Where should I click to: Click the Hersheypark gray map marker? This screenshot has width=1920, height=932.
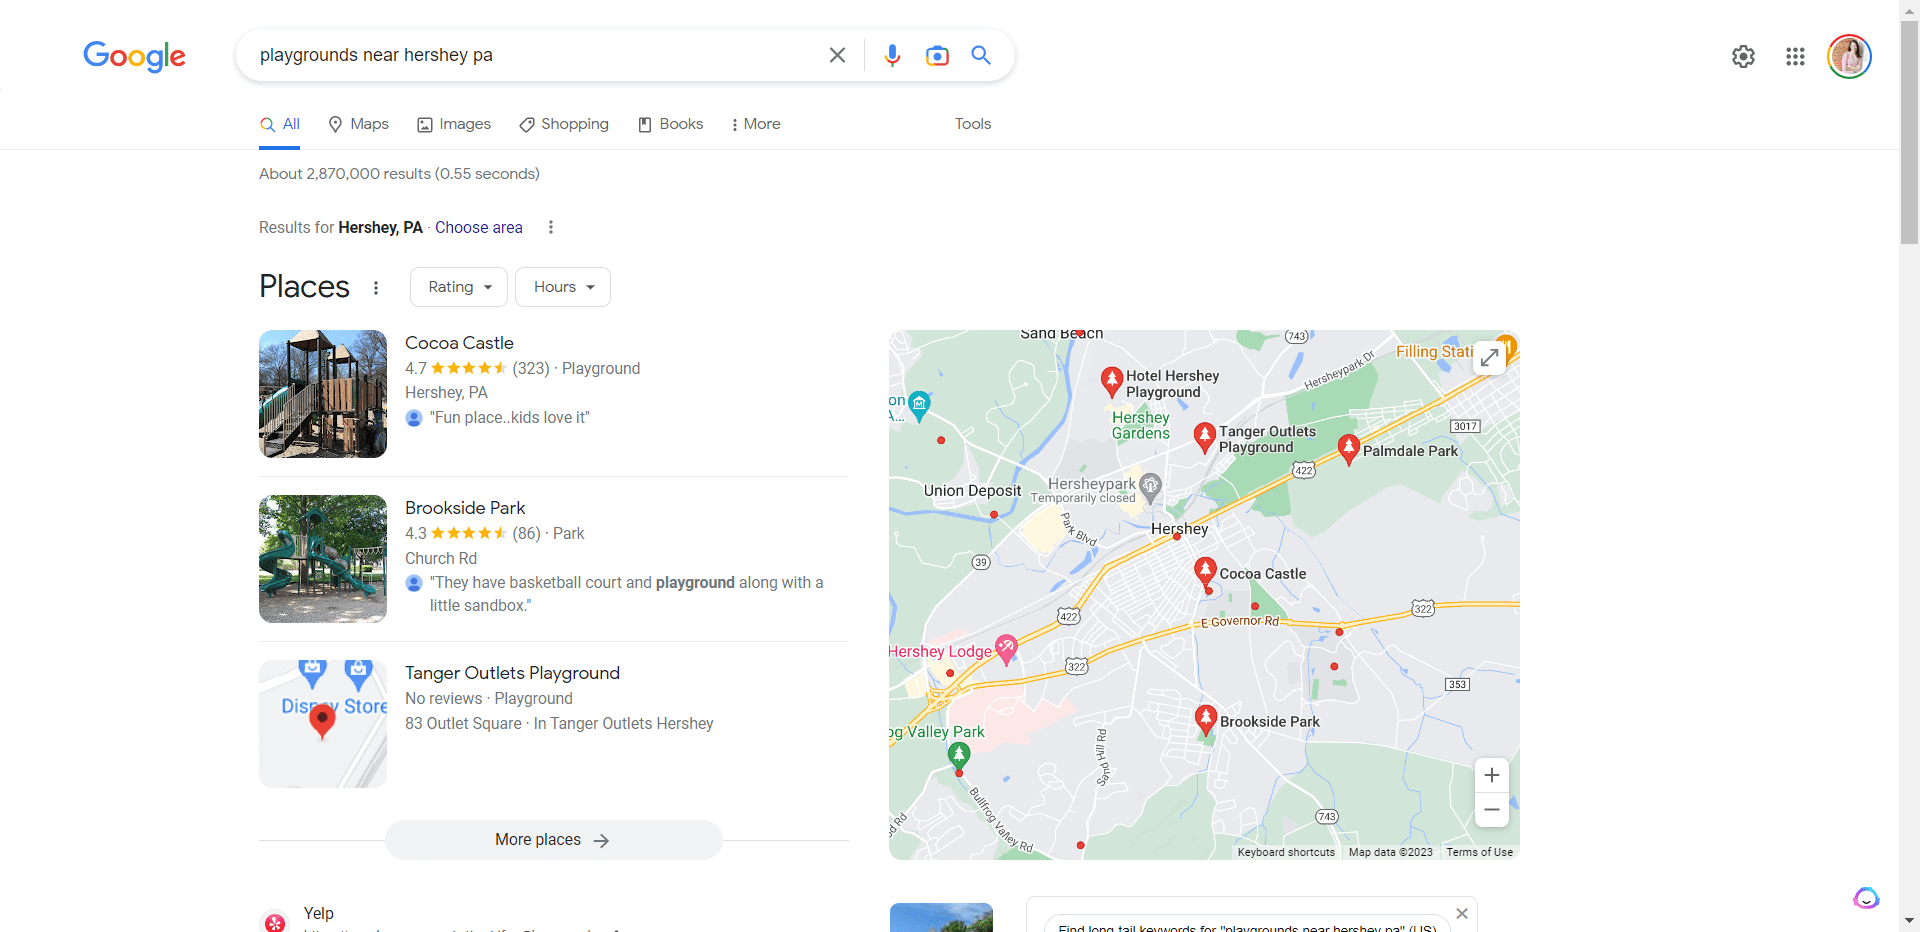[1151, 486]
